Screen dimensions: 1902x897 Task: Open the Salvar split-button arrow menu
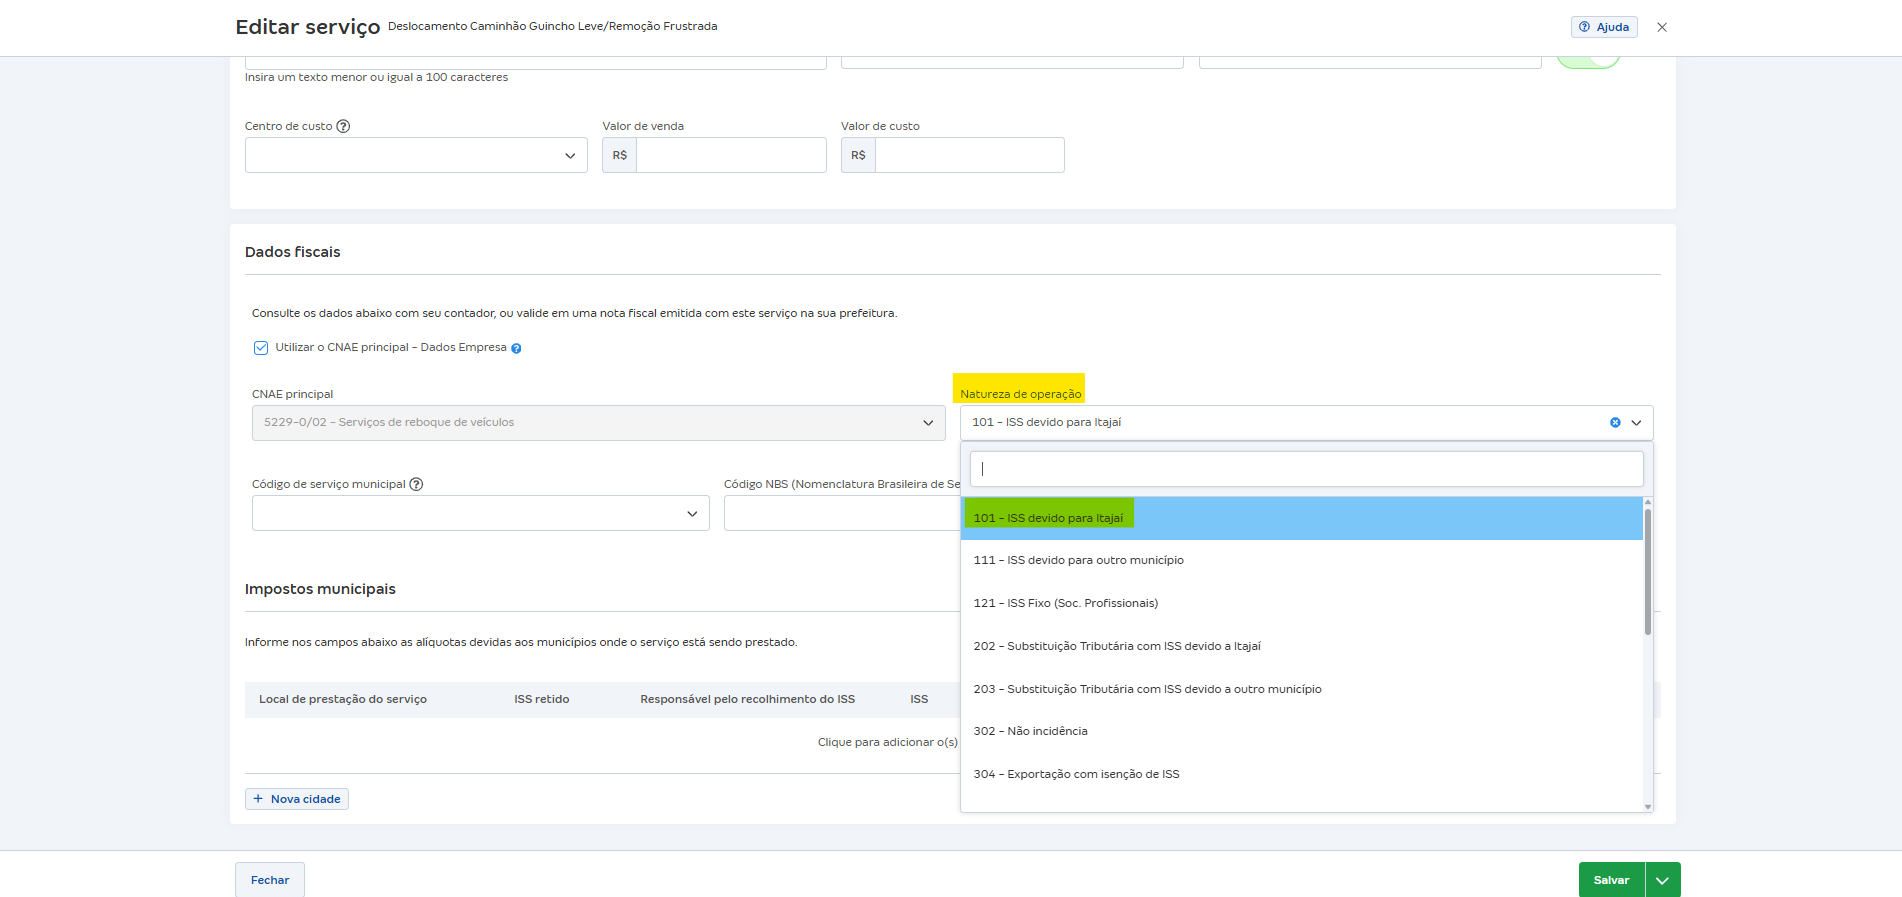click(1662, 880)
